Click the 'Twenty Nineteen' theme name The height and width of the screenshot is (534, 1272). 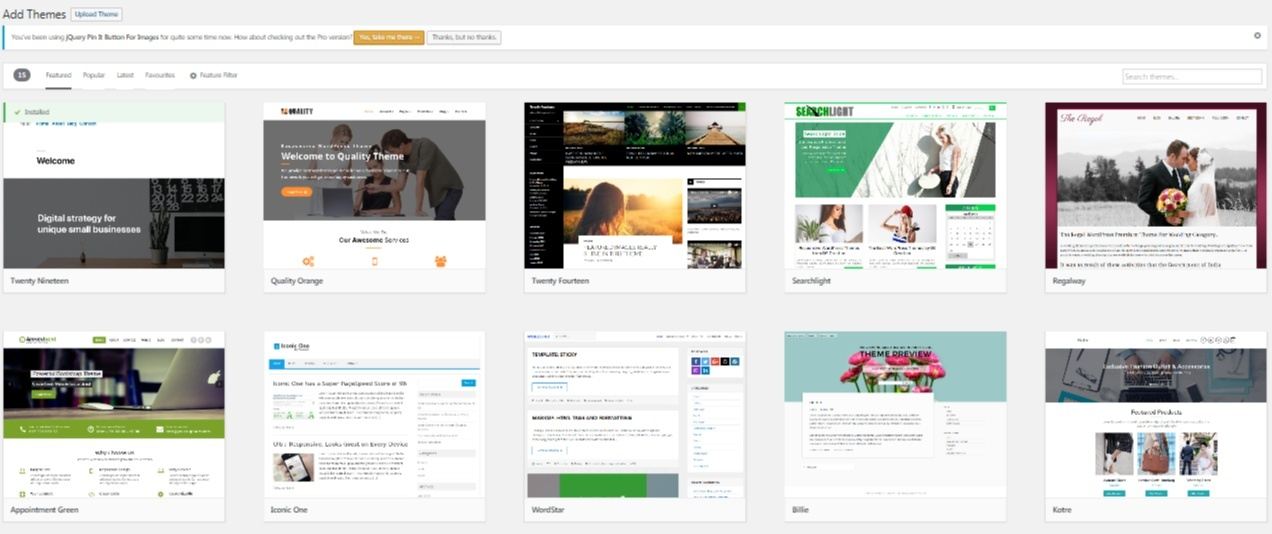[x=40, y=281]
